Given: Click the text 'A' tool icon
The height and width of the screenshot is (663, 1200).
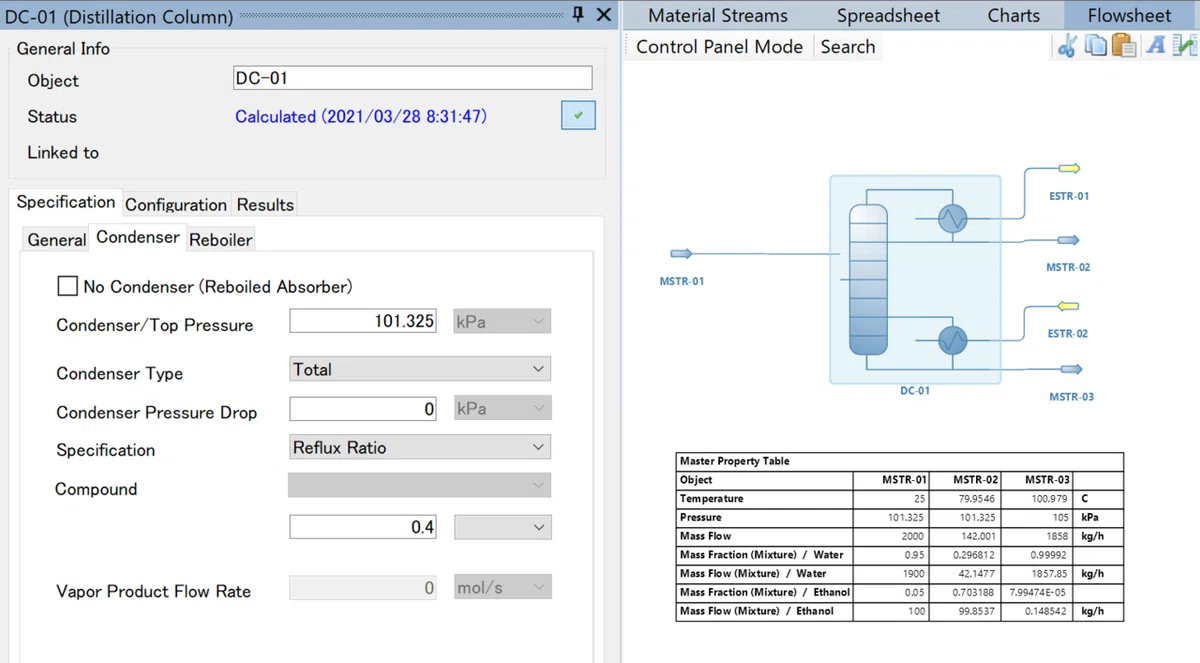Looking at the screenshot, I should 1156,46.
